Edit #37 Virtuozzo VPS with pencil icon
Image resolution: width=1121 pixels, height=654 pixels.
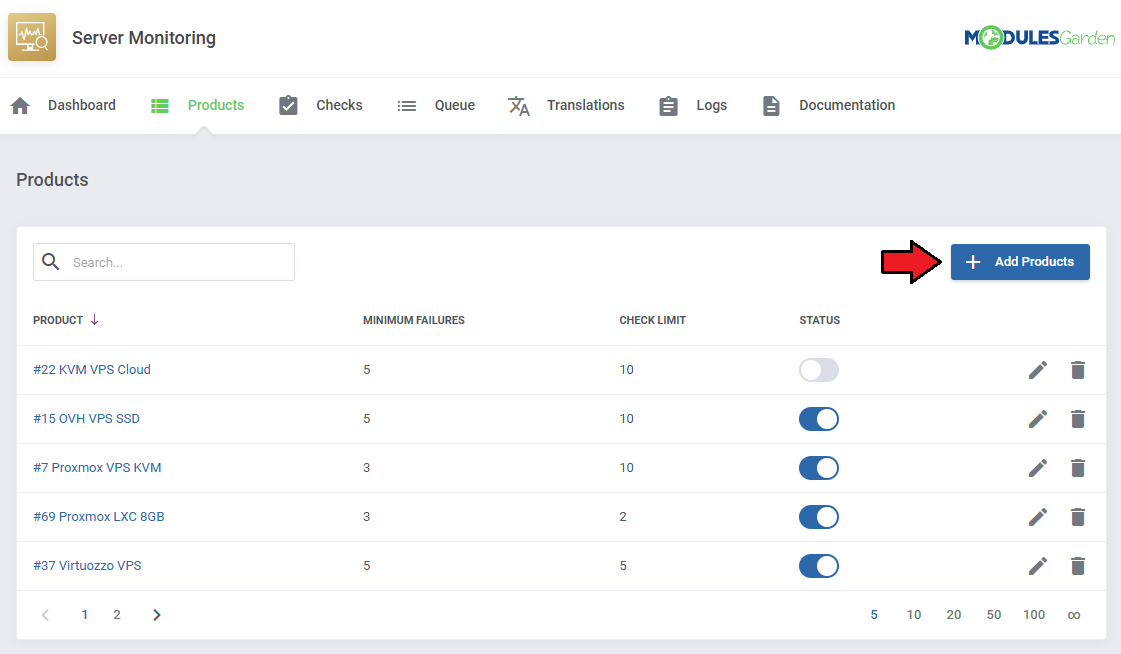coord(1038,566)
